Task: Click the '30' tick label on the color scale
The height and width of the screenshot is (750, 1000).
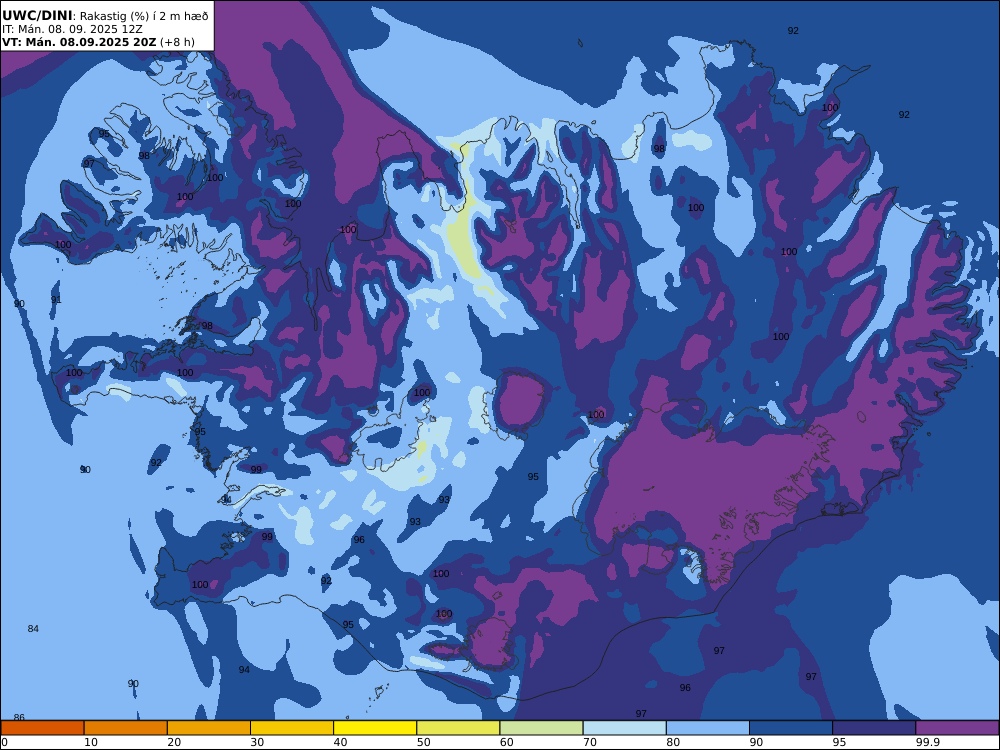Action: tap(258, 742)
